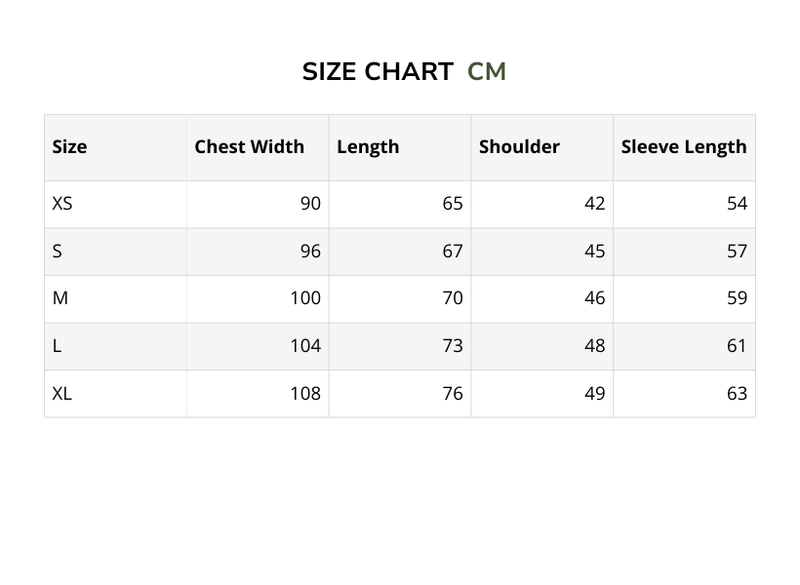Viewport: 800px width, 585px height.
Task: Select the XL size row label
Action: click(62, 394)
